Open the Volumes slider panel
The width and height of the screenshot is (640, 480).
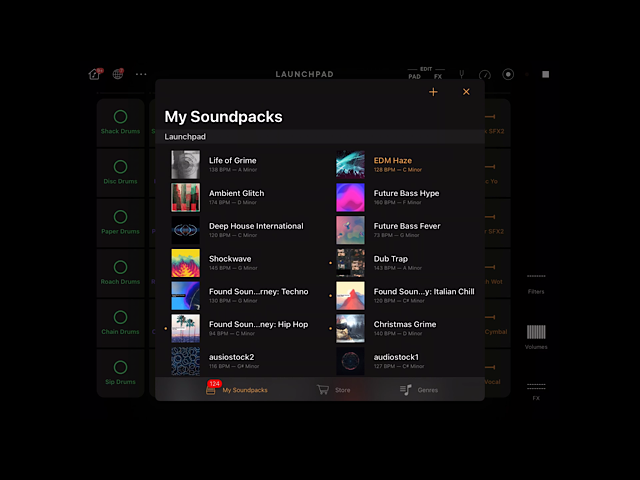tap(537, 335)
